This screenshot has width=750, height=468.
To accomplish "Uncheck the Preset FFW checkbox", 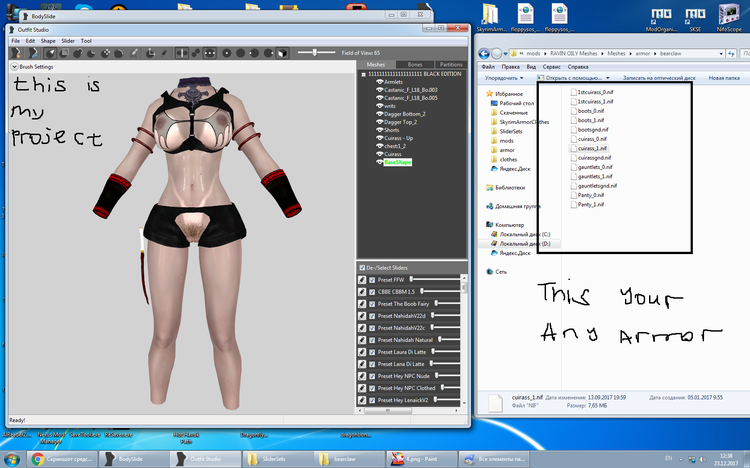I will click(372, 280).
